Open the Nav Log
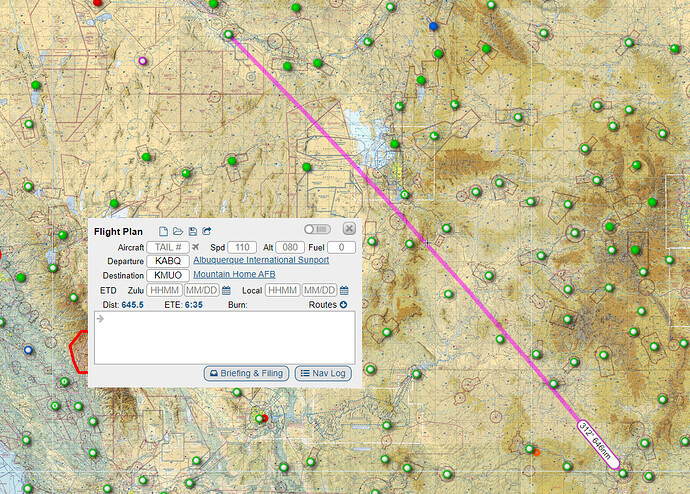Screen dimensions: 690x494 (x=324, y=373)
